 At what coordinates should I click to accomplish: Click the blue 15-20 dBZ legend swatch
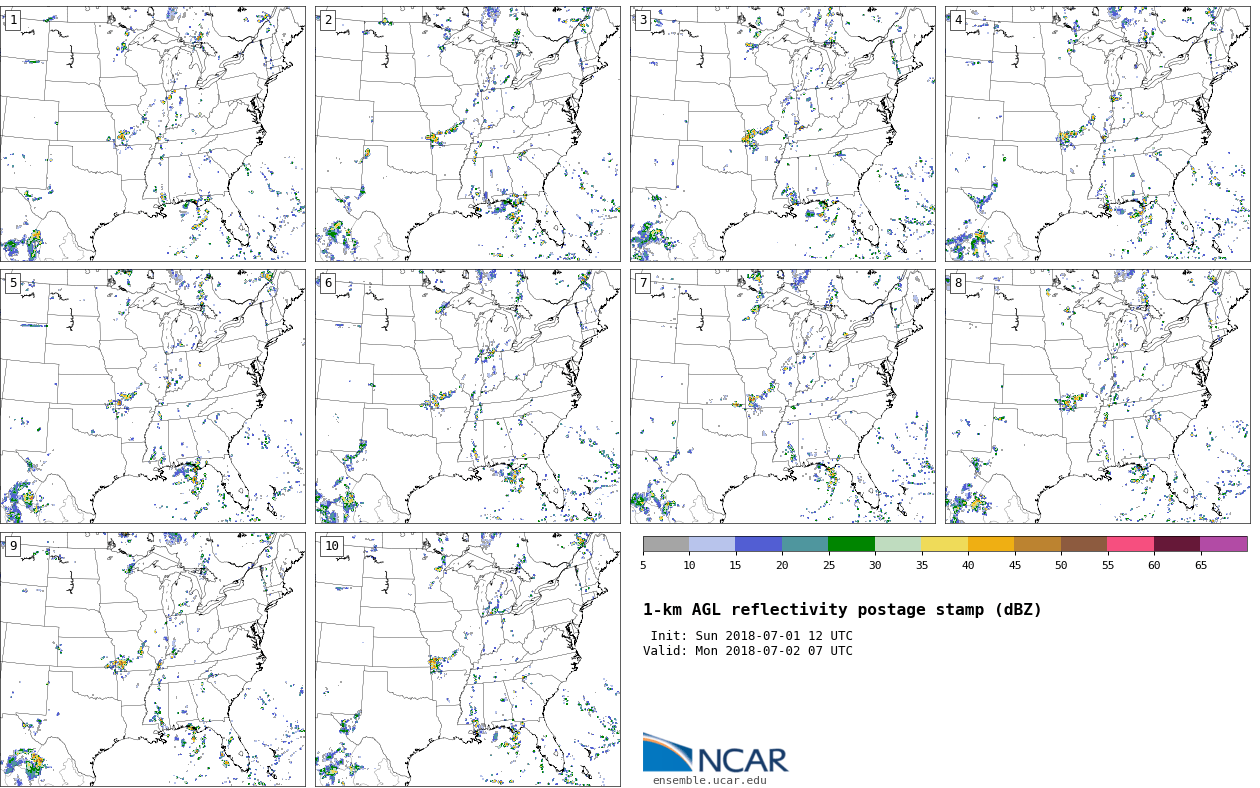[x=758, y=544]
